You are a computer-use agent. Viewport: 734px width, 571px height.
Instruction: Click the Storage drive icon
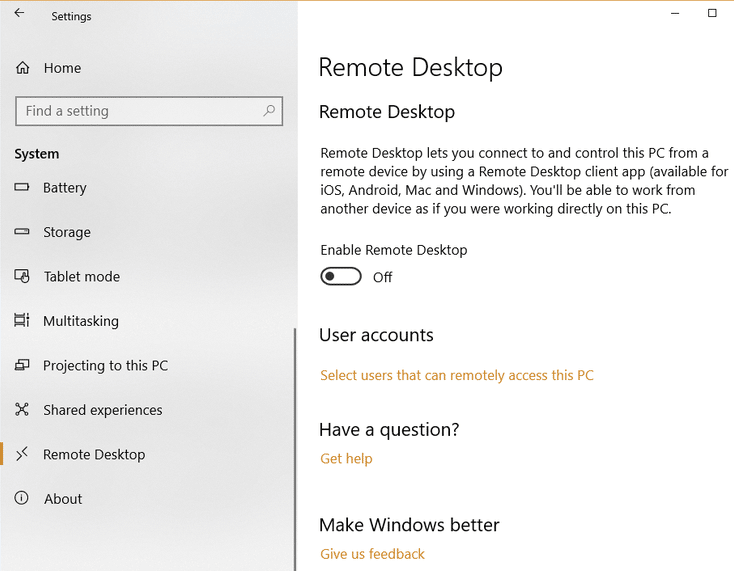(22, 232)
